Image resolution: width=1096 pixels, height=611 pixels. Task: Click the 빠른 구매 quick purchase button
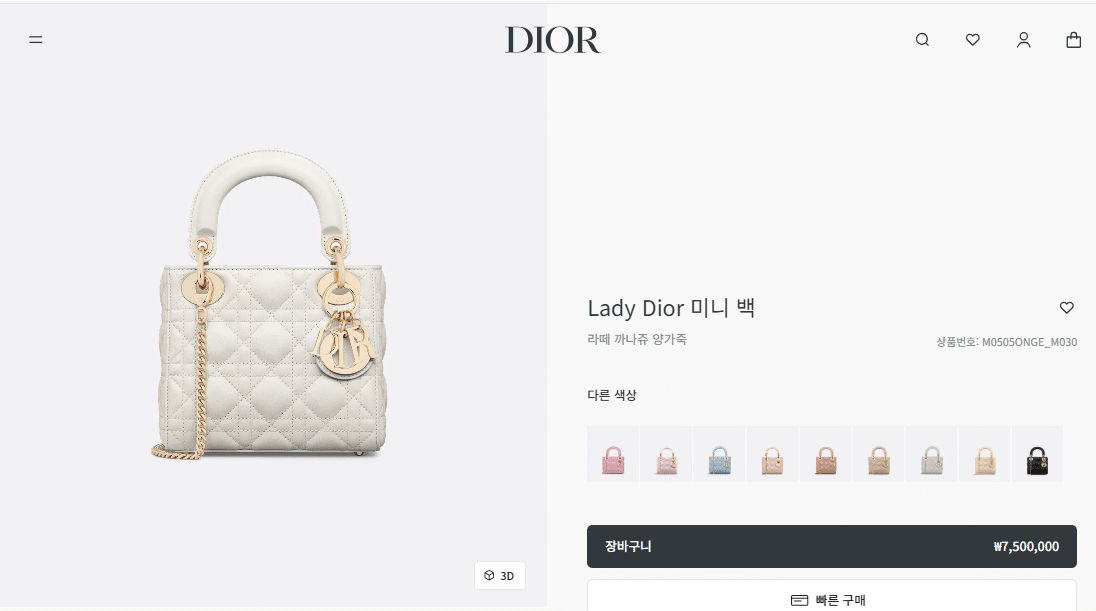point(832,598)
